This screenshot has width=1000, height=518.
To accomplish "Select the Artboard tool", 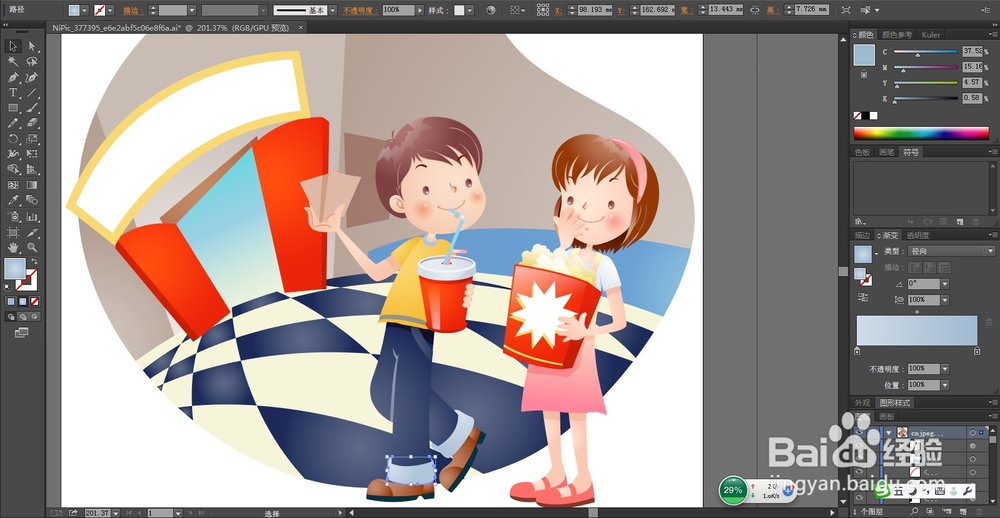I will point(13,232).
